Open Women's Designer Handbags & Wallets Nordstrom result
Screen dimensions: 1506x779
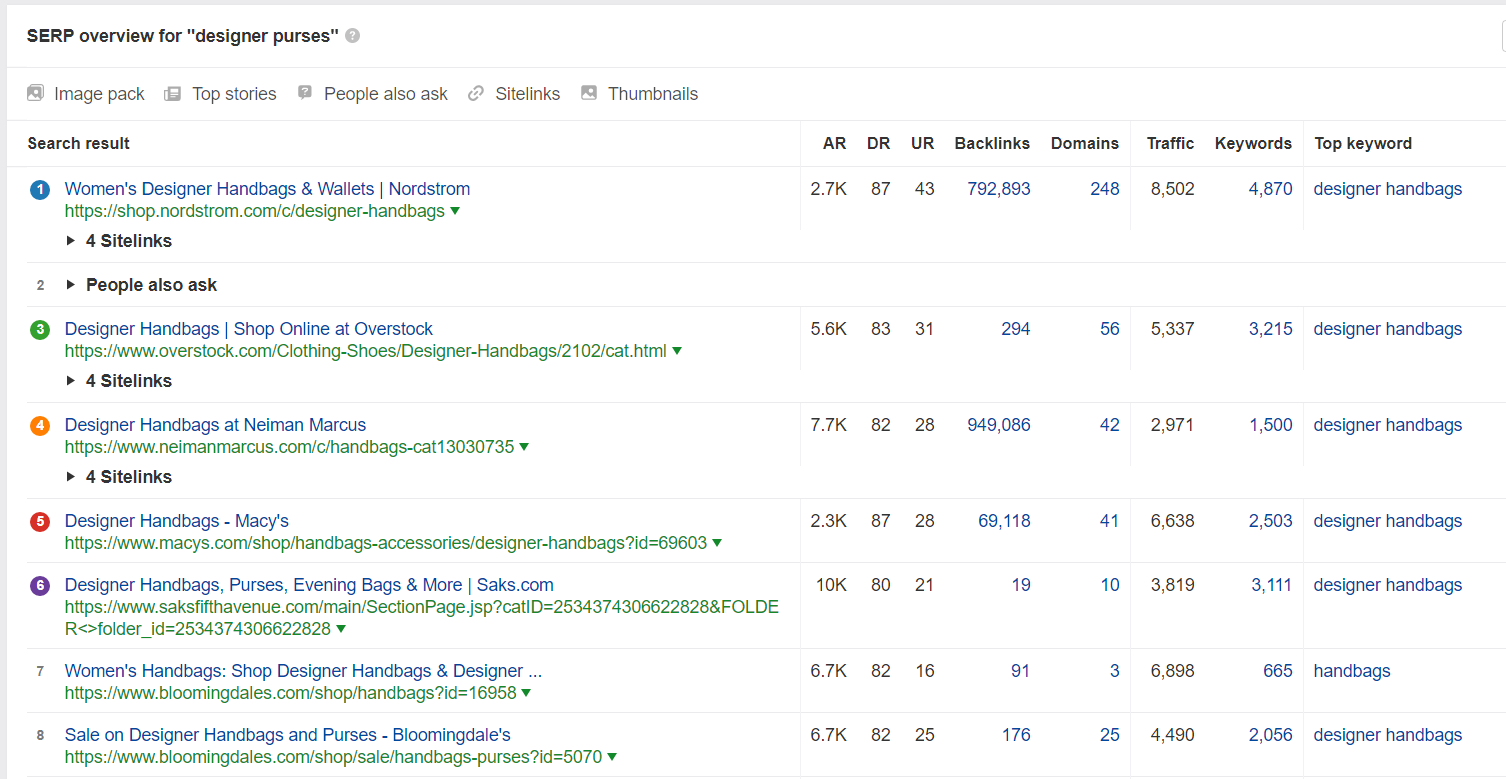click(267, 189)
